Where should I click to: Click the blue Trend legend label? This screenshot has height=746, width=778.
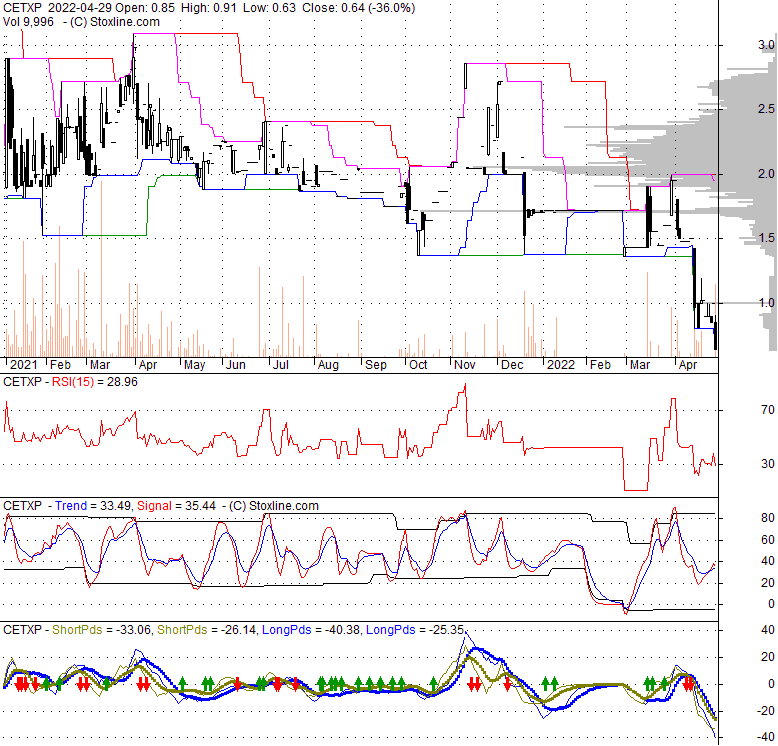point(71,506)
